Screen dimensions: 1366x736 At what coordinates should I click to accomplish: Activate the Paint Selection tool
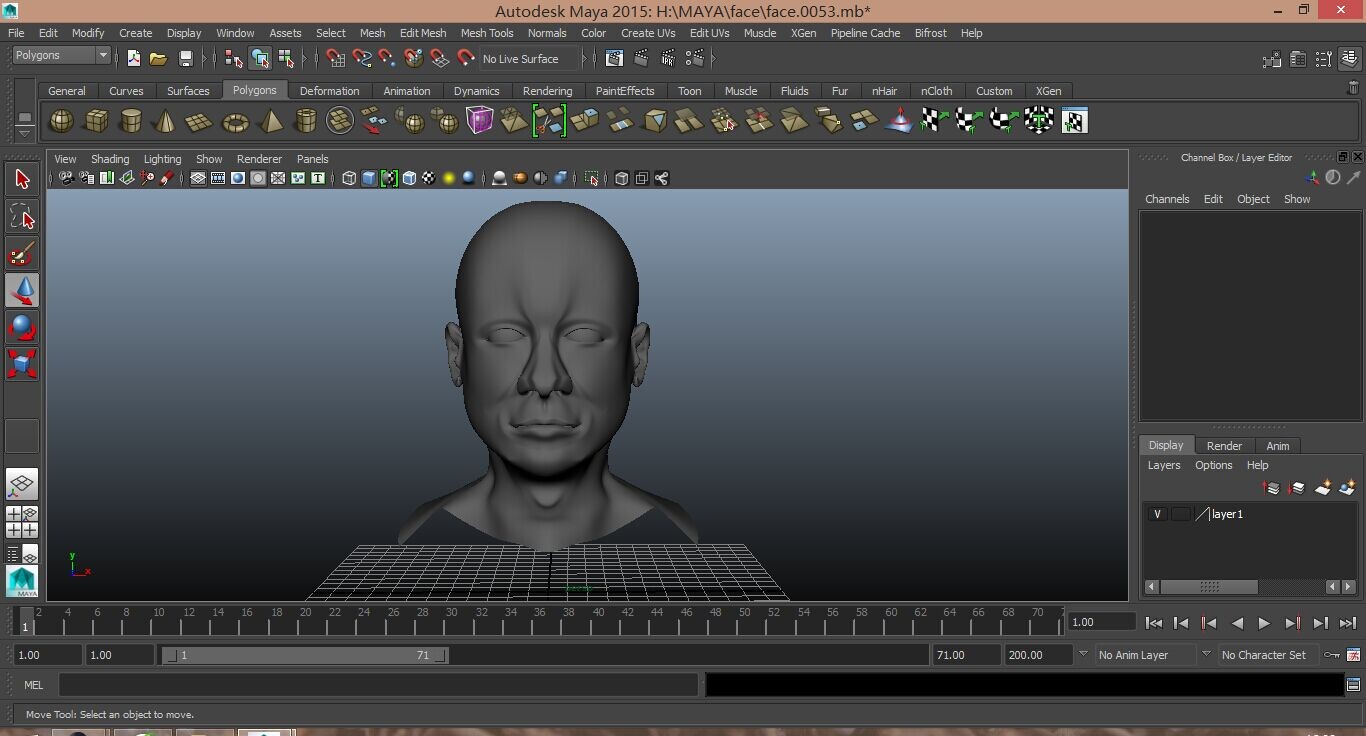(x=22, y=254)
